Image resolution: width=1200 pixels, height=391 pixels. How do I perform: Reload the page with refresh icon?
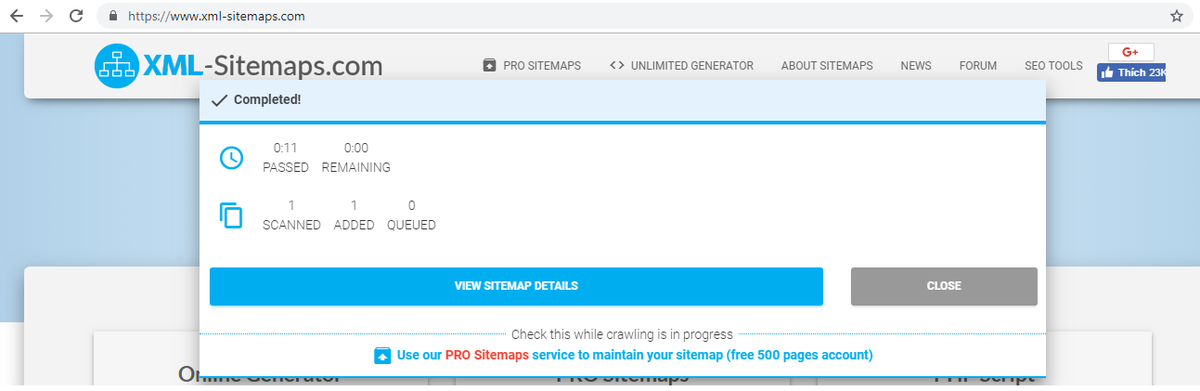77,16
